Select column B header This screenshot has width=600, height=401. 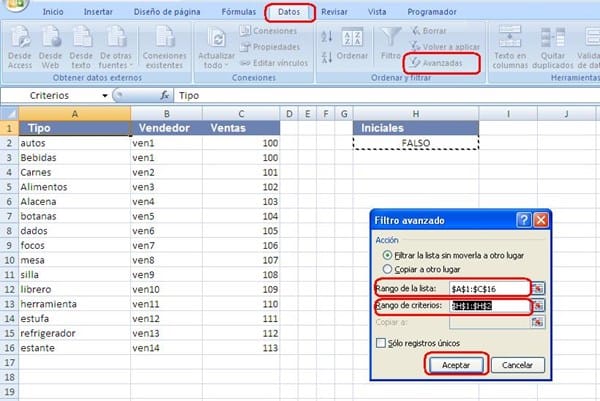(166, 114)
